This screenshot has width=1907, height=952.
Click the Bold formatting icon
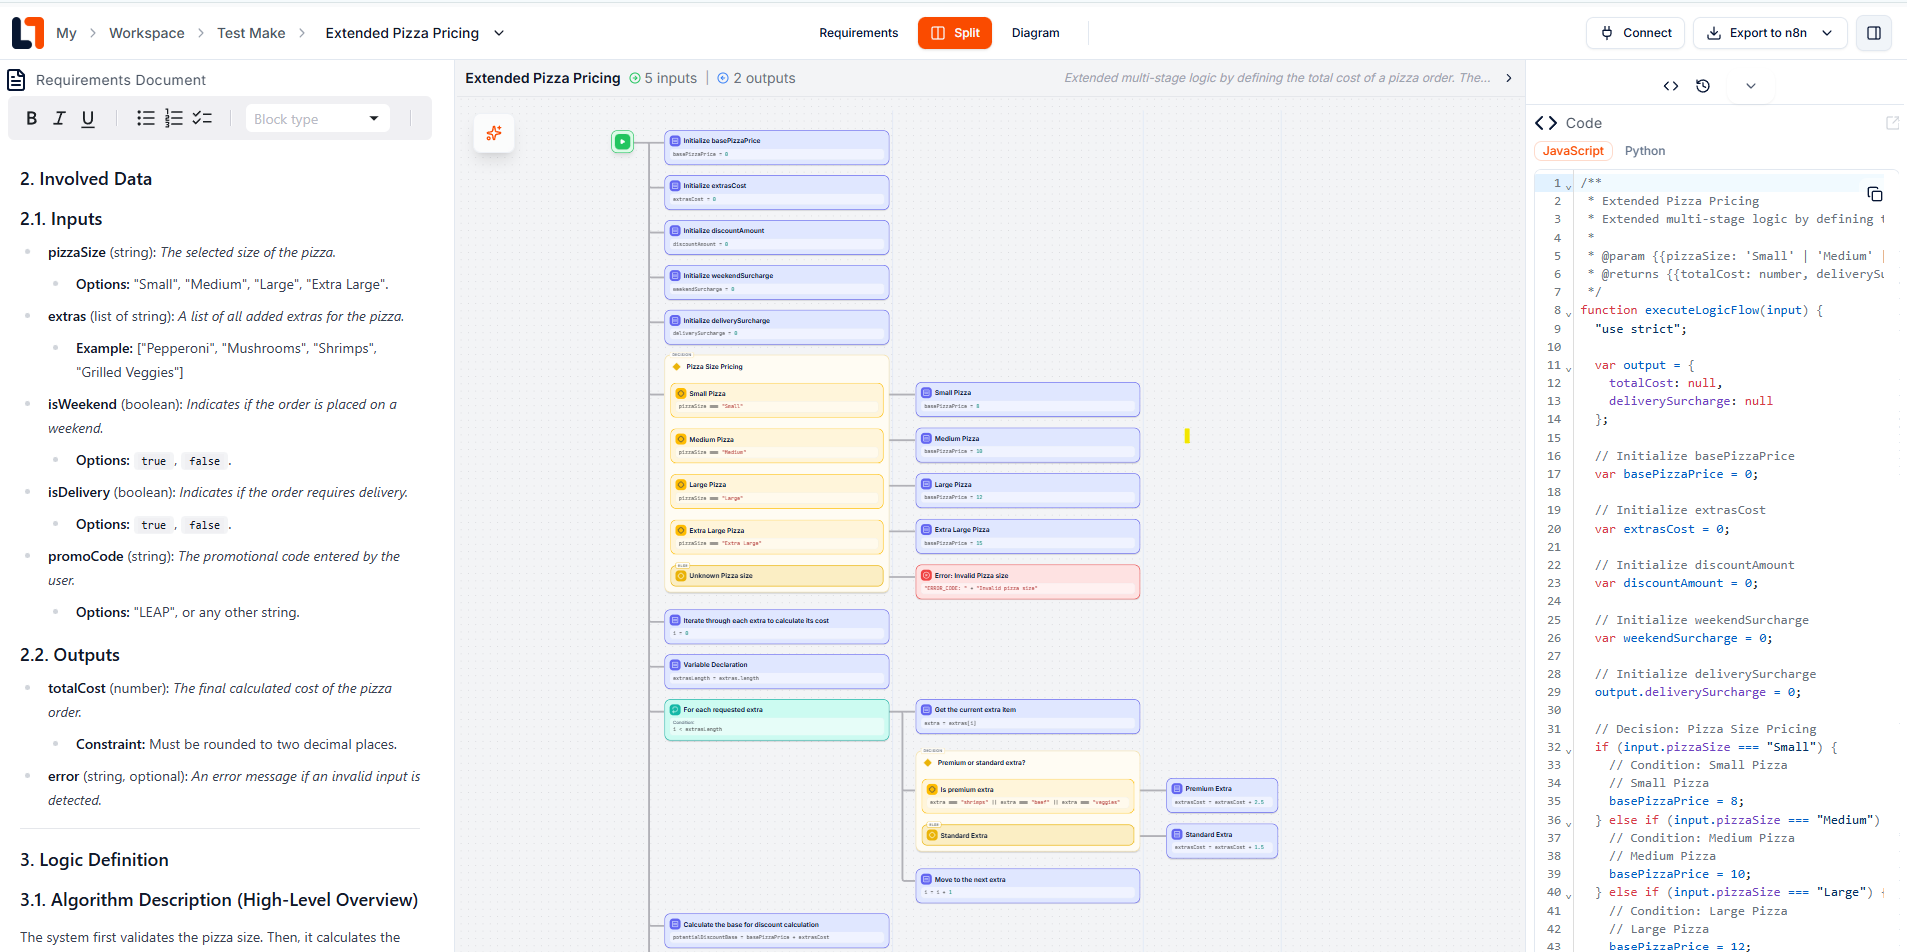point(31,118)
